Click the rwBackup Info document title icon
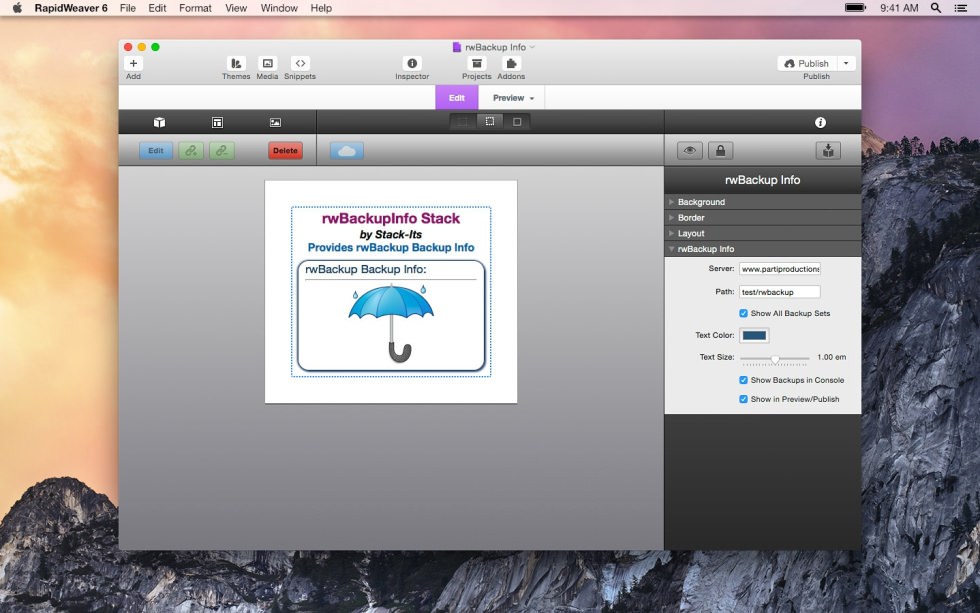The image size is (980, 613). point(457,47)
